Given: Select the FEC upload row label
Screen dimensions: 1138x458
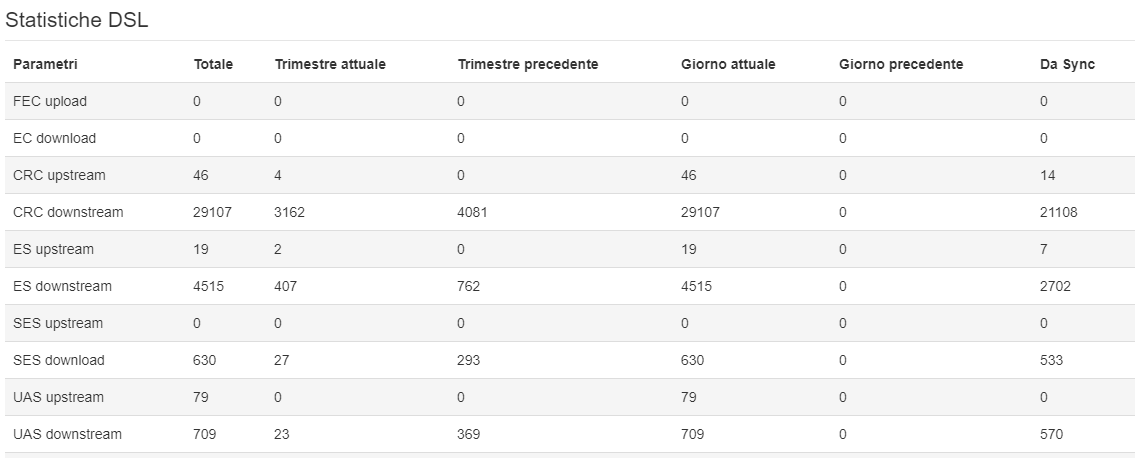Looking at the screenshot, I should (50, 102).
